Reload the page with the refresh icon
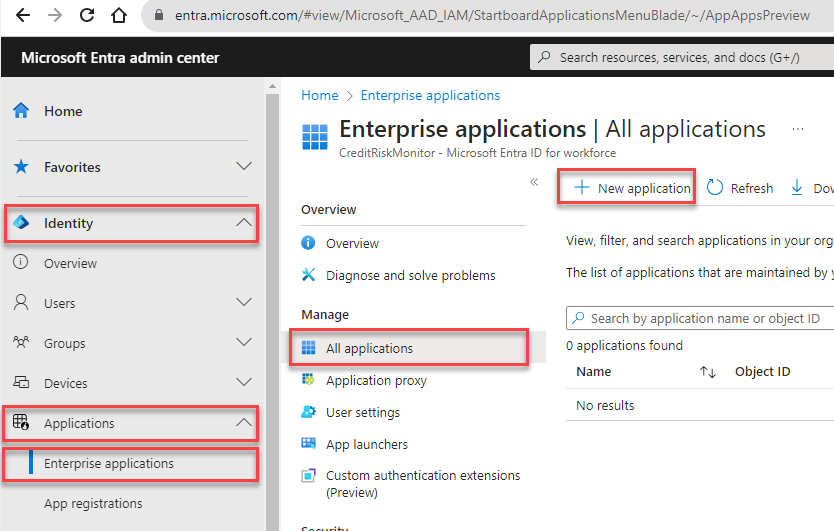This screenshot has width=834, height=531. point(87,15)
